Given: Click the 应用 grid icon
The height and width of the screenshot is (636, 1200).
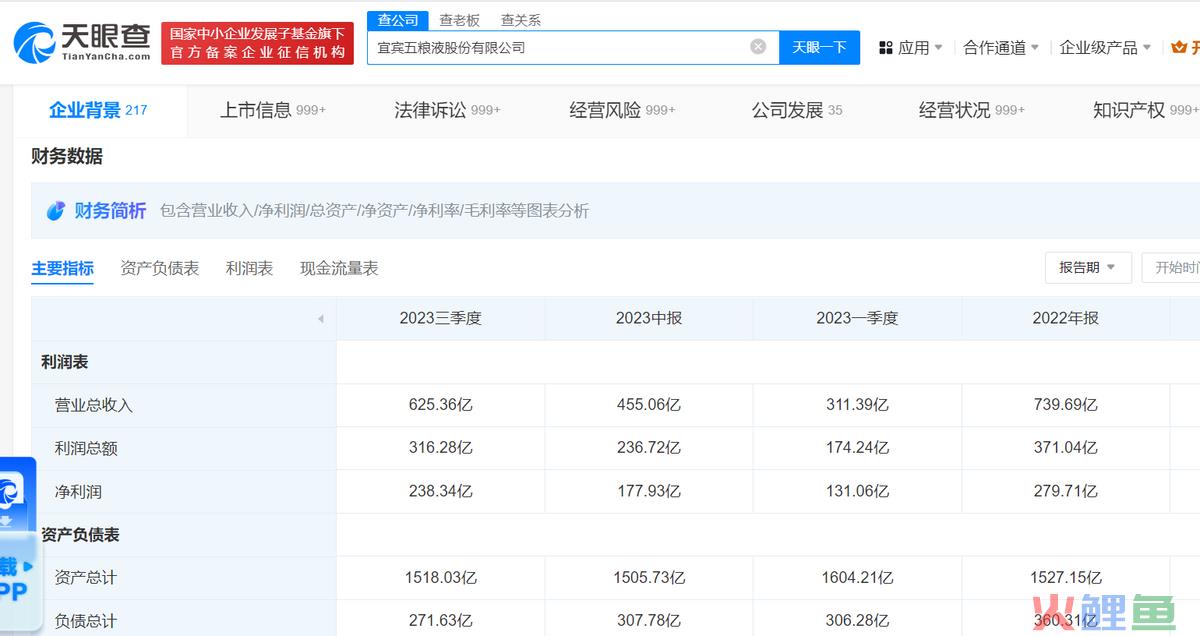Looking at the screenshot, I should (886, 48).
